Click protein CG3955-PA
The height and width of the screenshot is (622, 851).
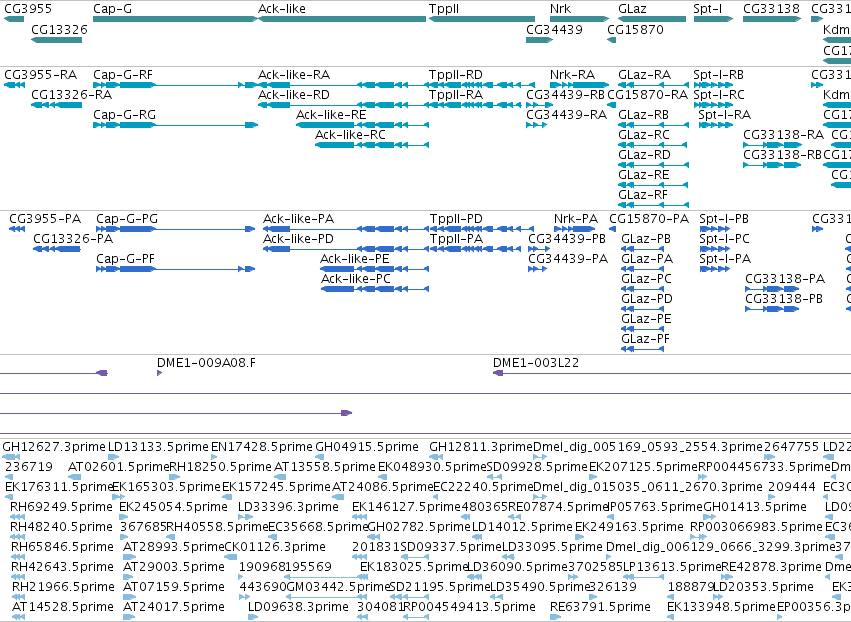[x=45, y=219]
